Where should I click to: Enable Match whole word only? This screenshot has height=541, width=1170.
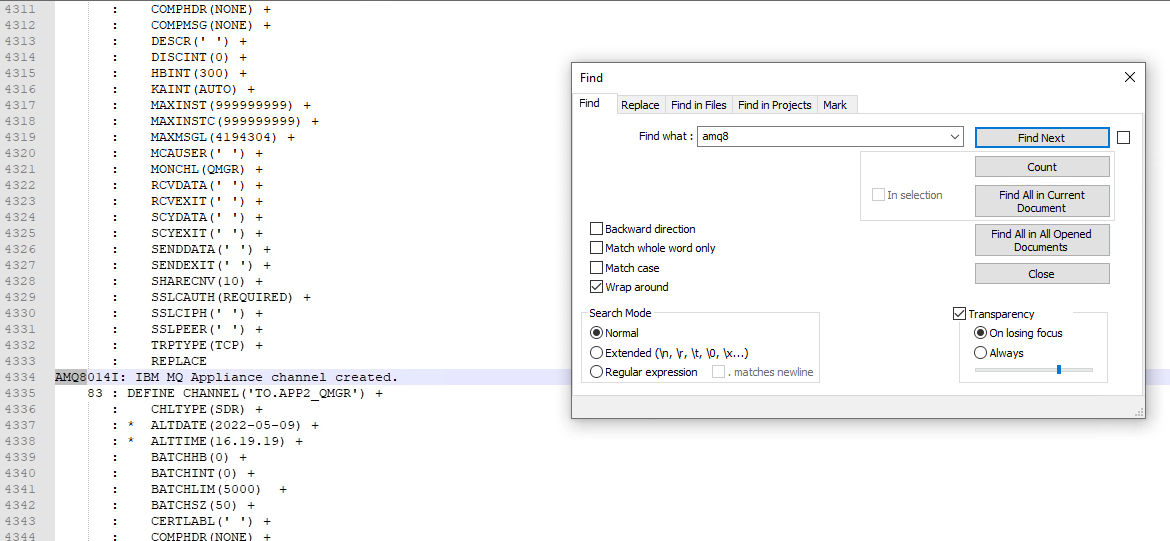[596, 248]
